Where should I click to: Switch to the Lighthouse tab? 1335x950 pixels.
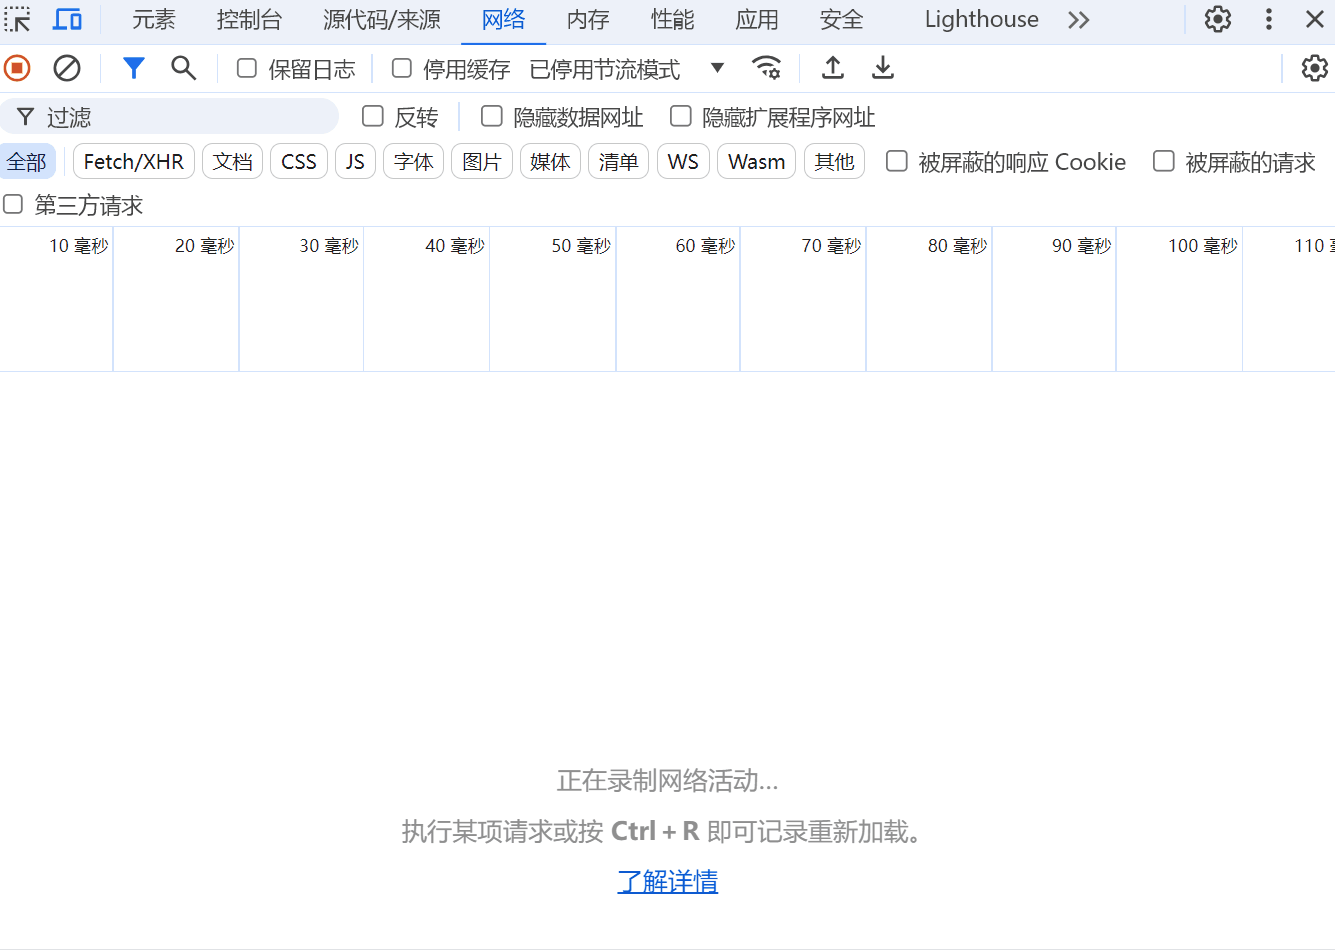pos(981,19)
